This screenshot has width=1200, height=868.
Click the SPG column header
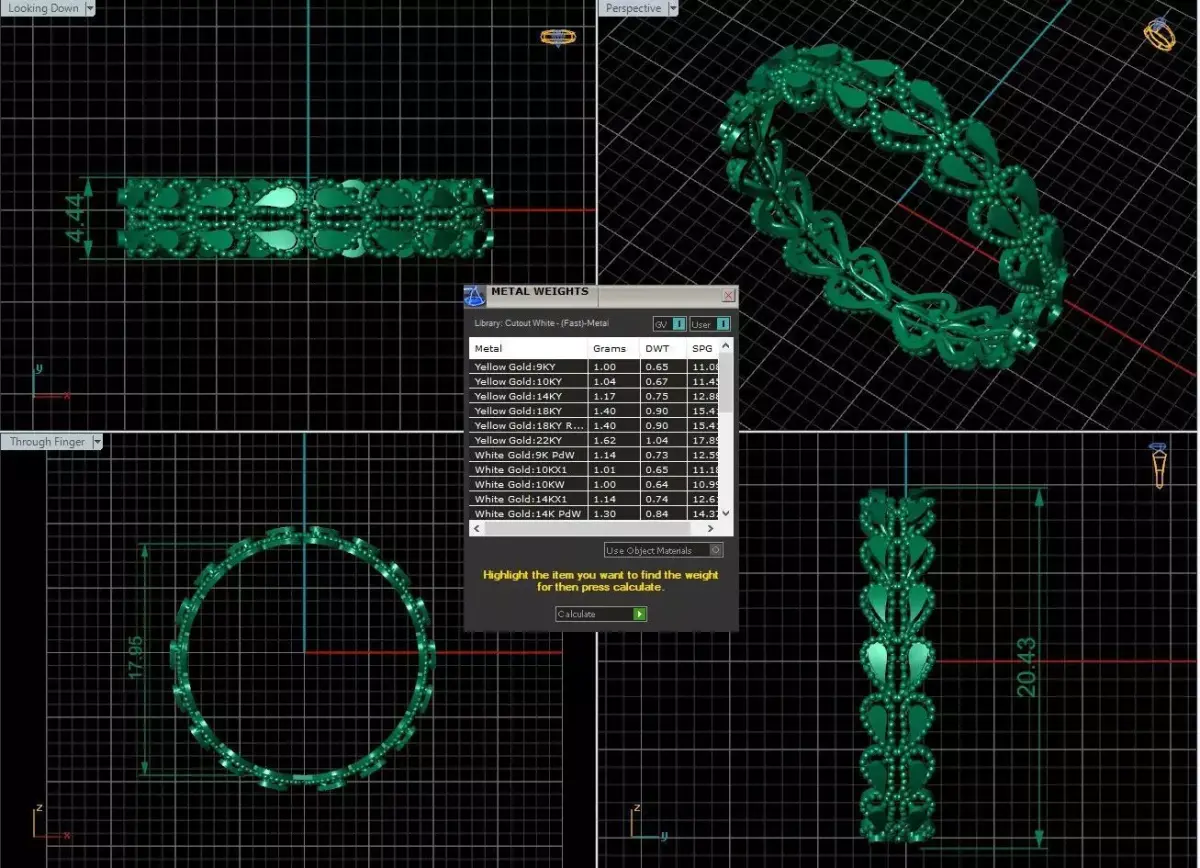pyautogui.click(x=702, y=348)
